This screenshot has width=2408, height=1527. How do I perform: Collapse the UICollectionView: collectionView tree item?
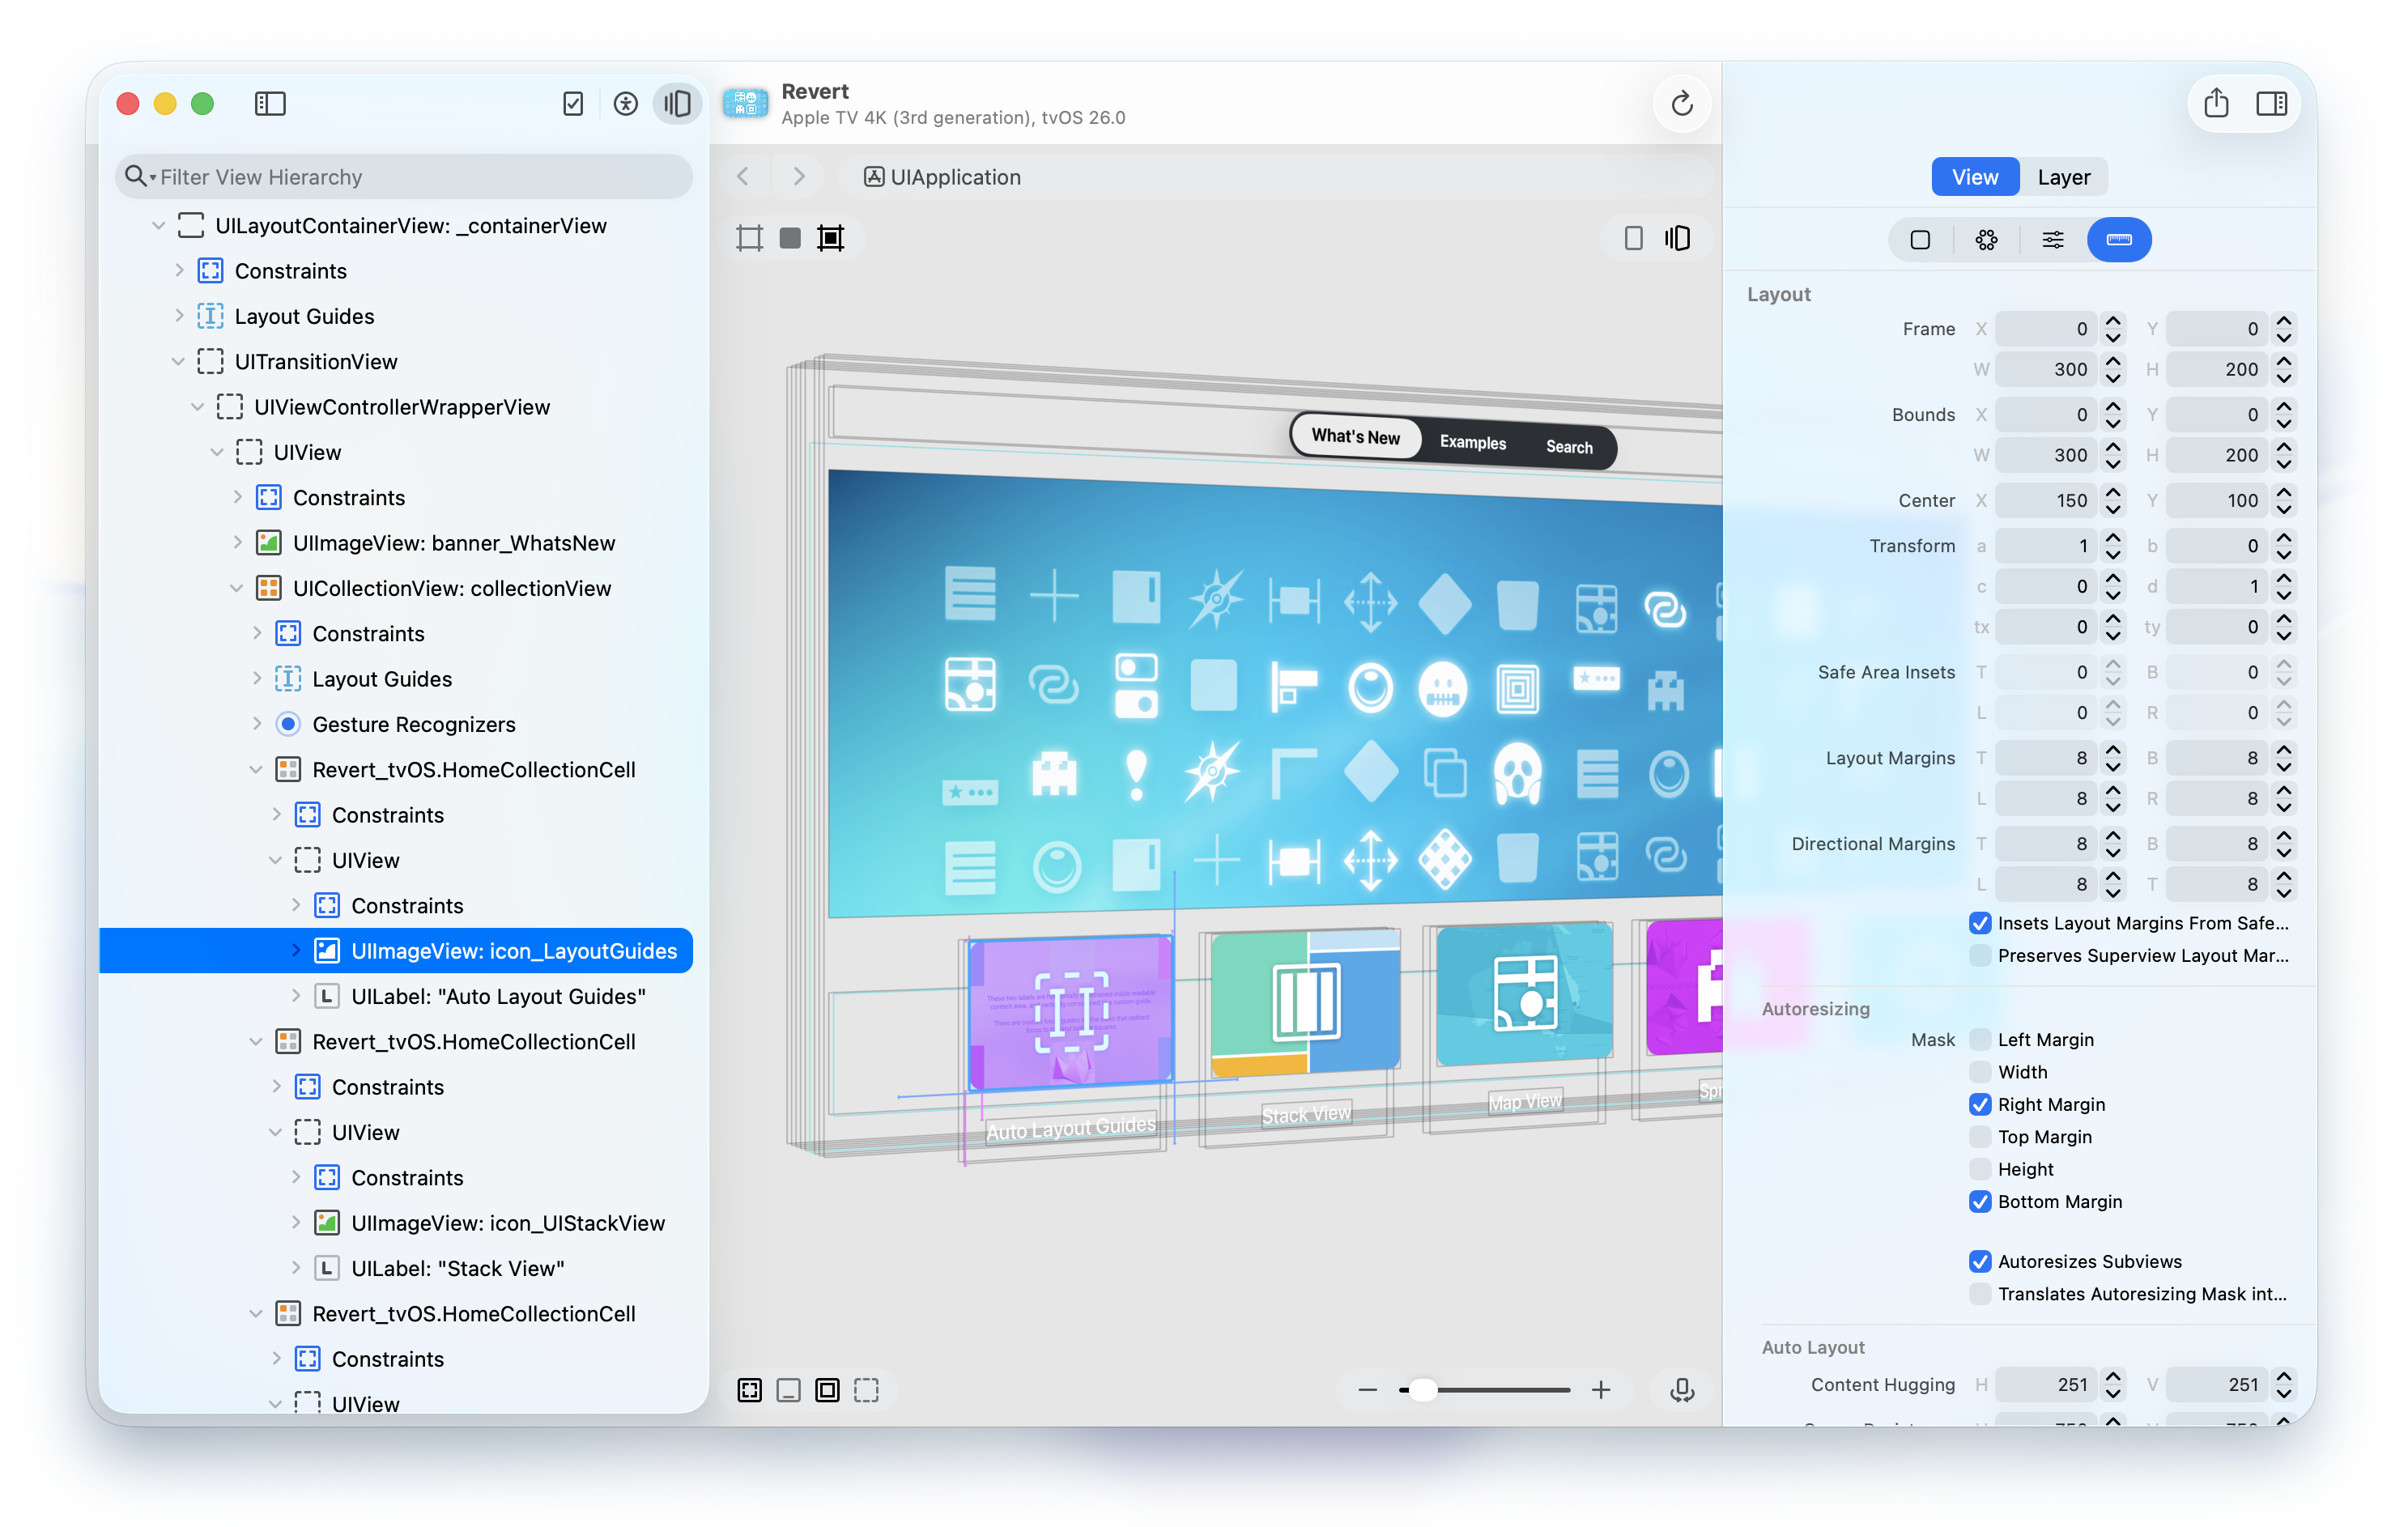(x=236, y=588)
